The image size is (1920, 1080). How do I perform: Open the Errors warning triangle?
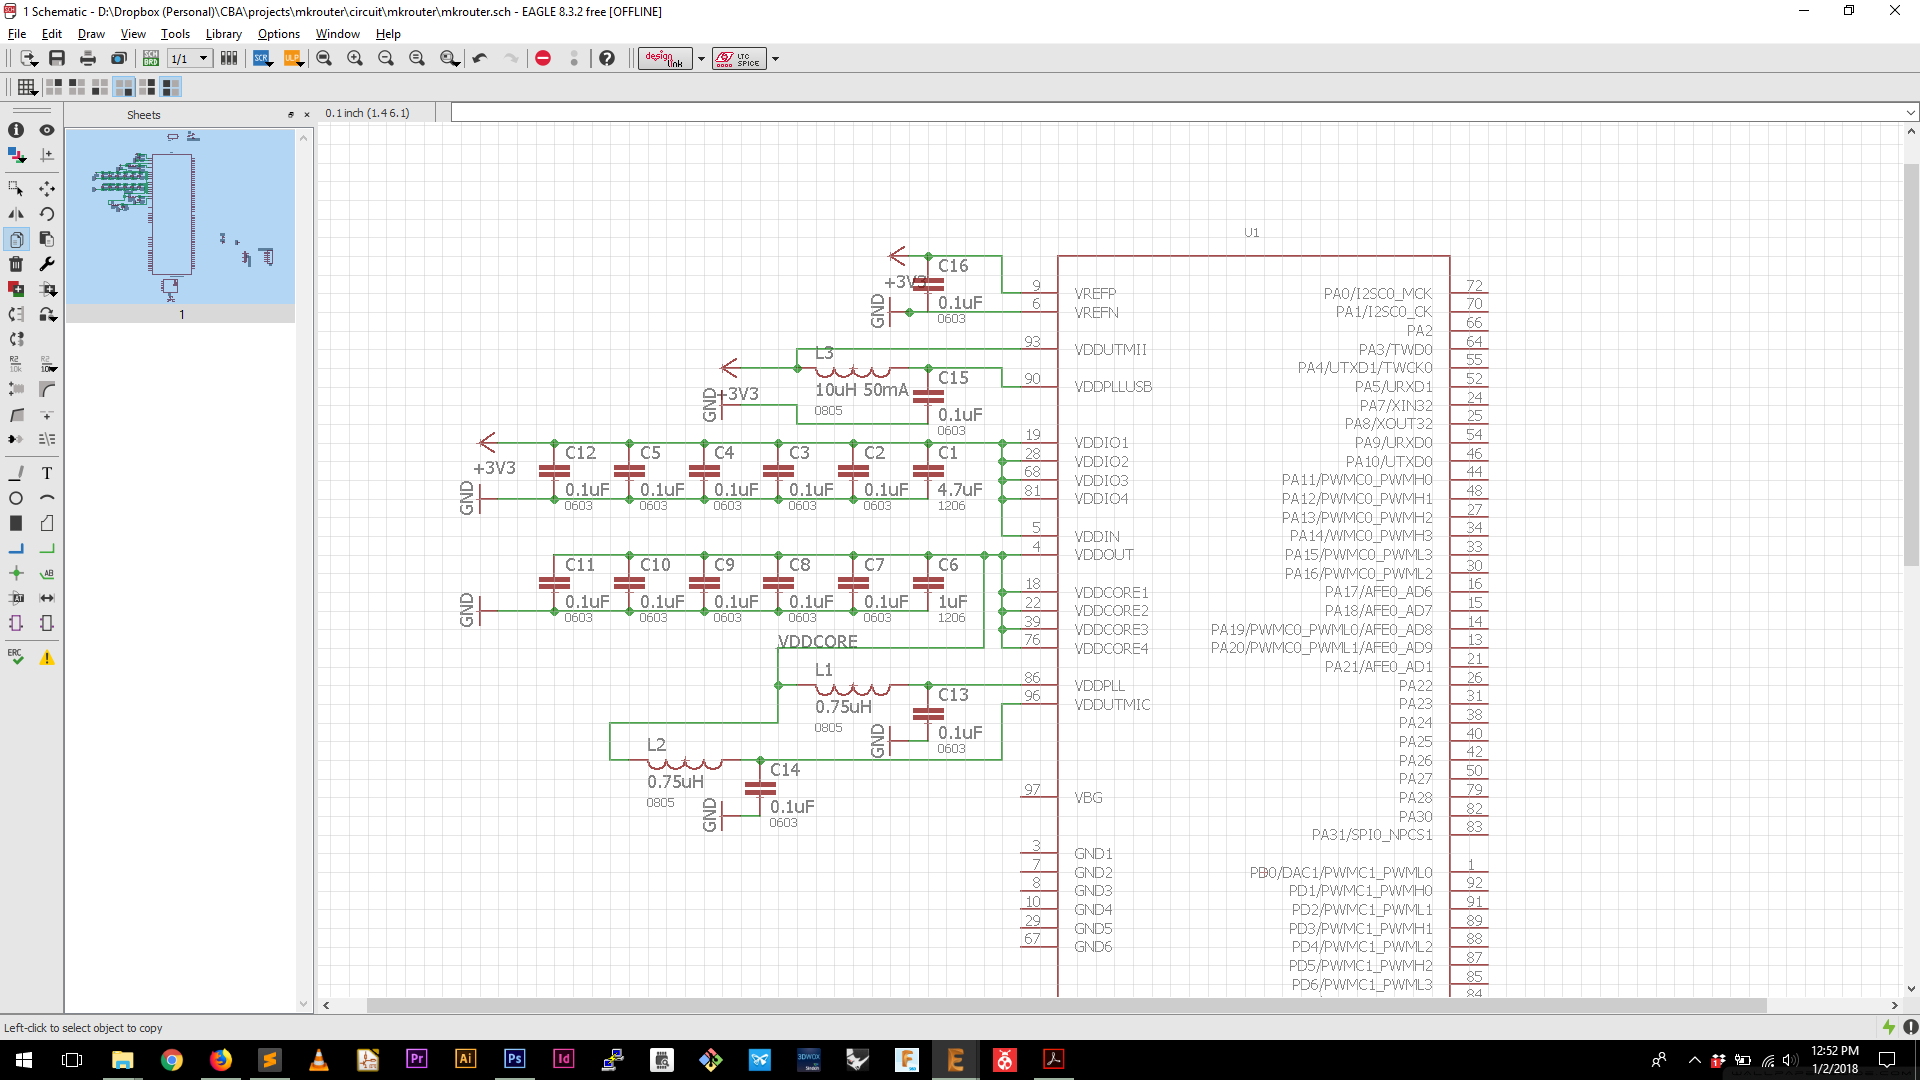click(47, 657)
